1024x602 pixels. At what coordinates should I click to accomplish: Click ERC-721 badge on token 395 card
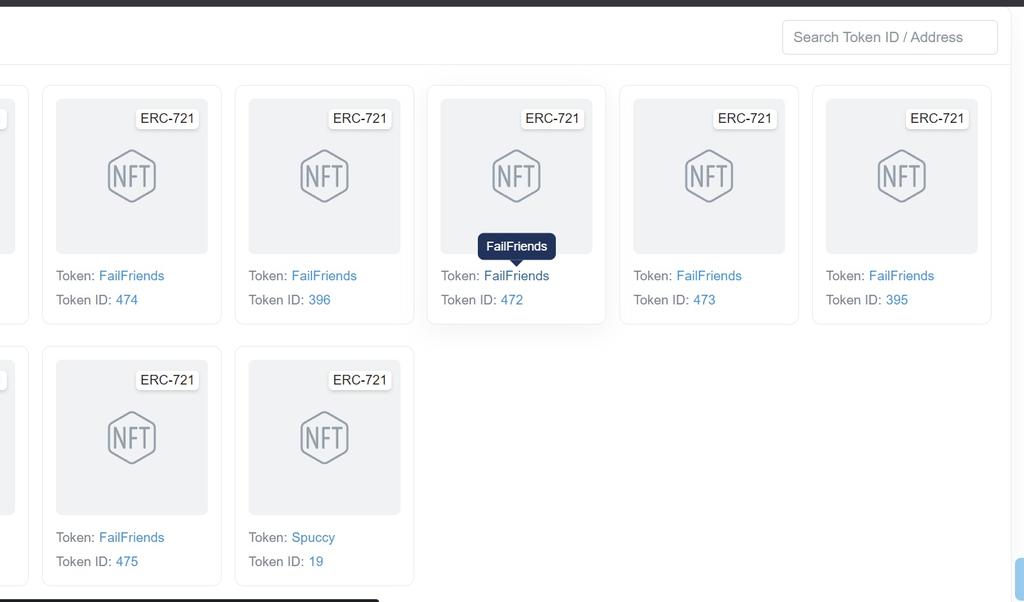click(937, 118)
